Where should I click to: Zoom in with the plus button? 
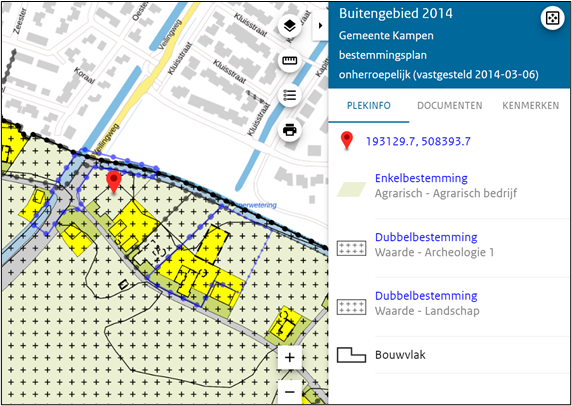(290, 358)
